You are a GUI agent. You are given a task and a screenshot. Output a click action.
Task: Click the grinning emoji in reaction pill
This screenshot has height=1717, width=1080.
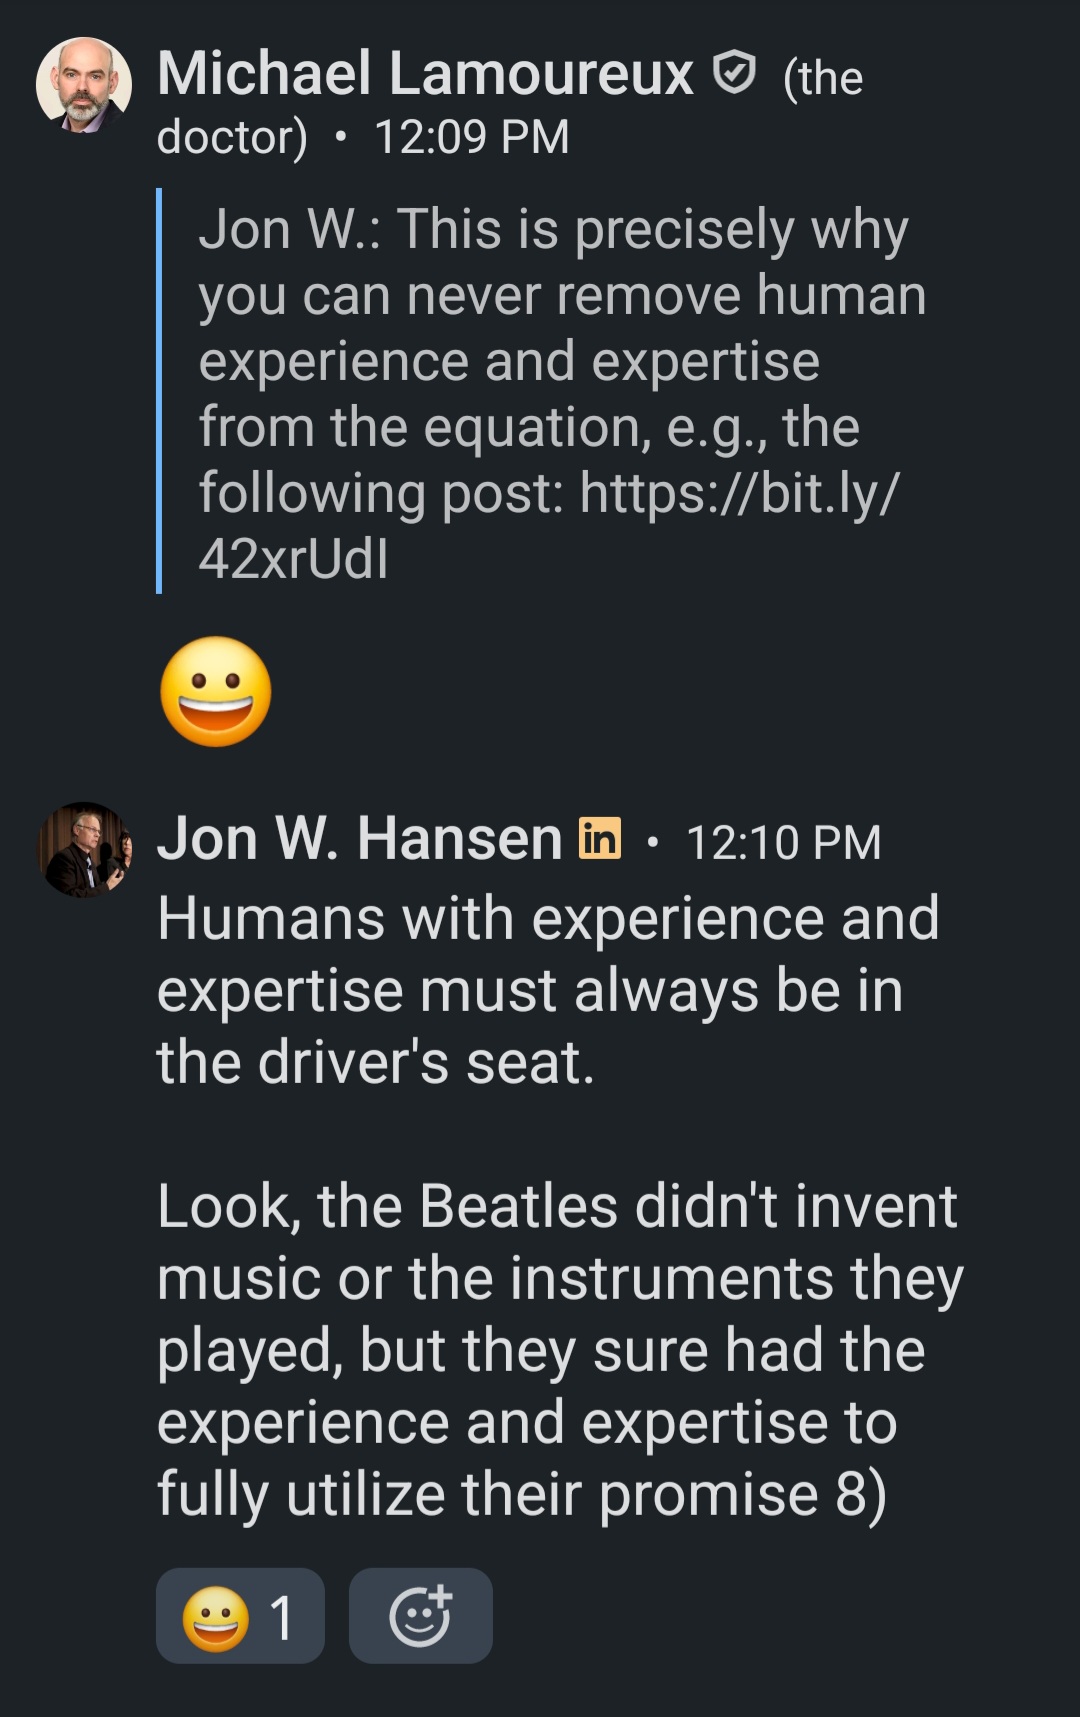point(215,1617)
